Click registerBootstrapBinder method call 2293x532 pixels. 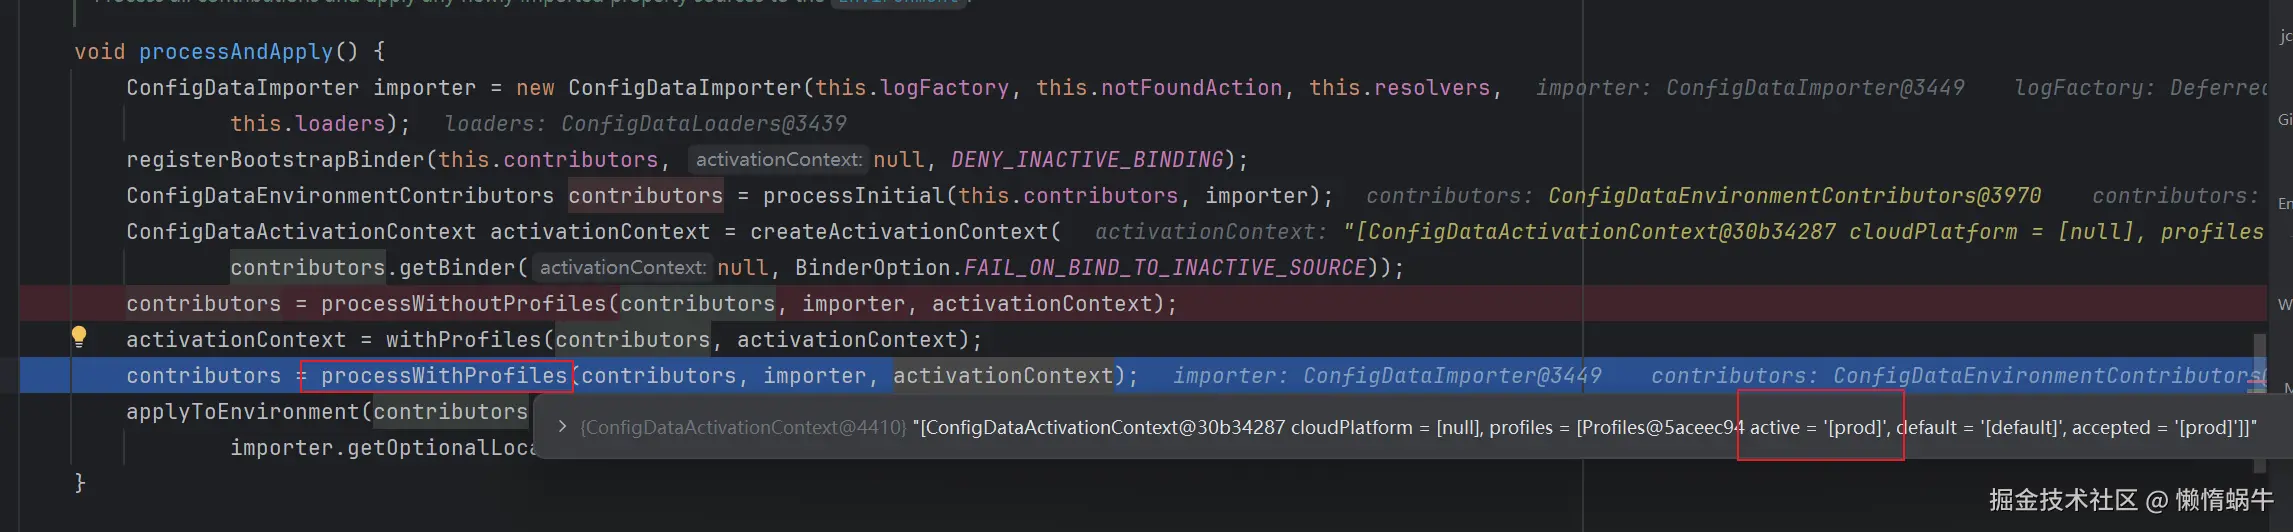275,159
